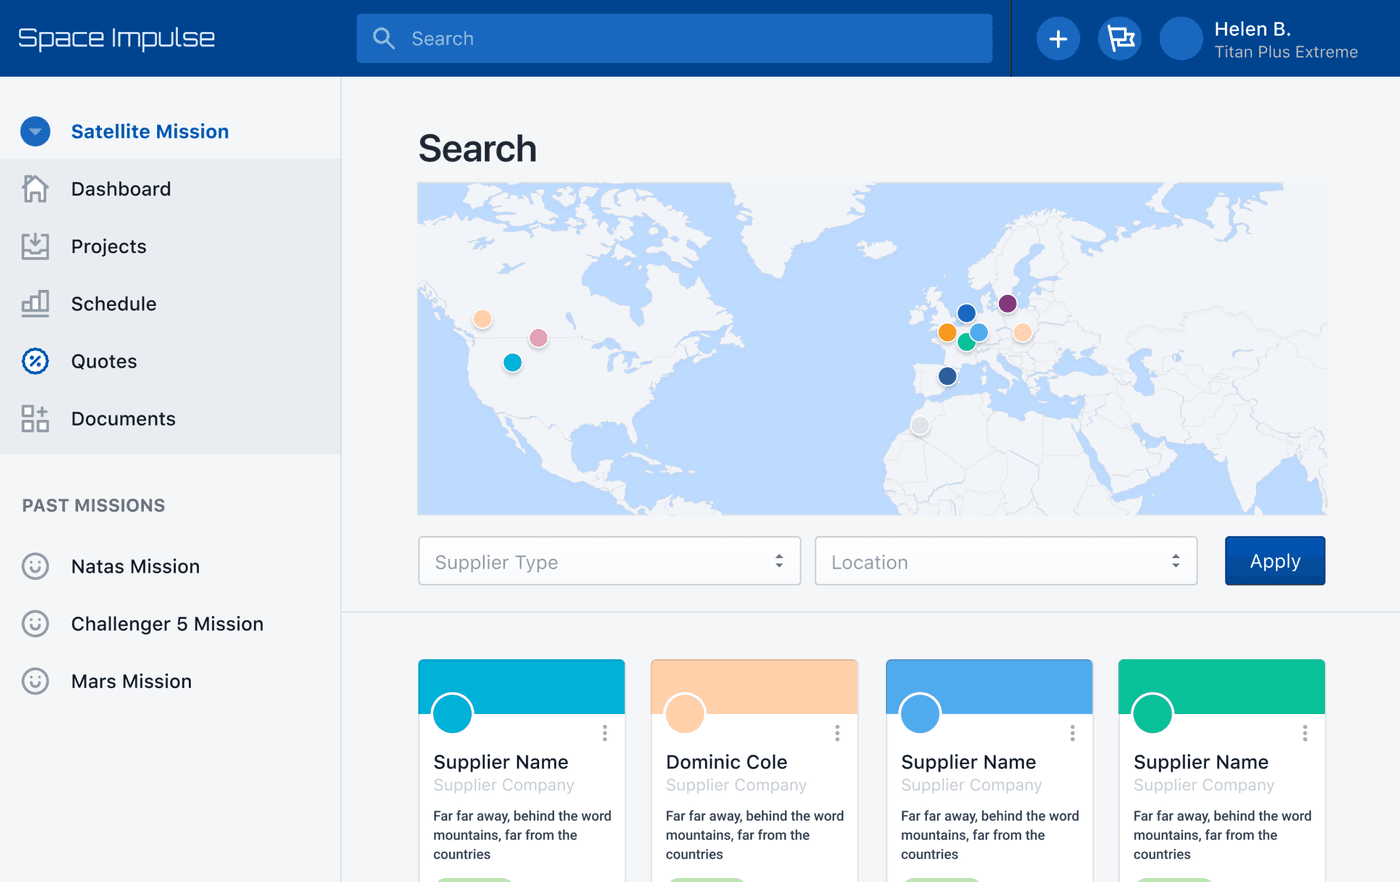1400x882 pixels.
Task: Click the Dashboard house icon
Action: [x=35, y=189]
